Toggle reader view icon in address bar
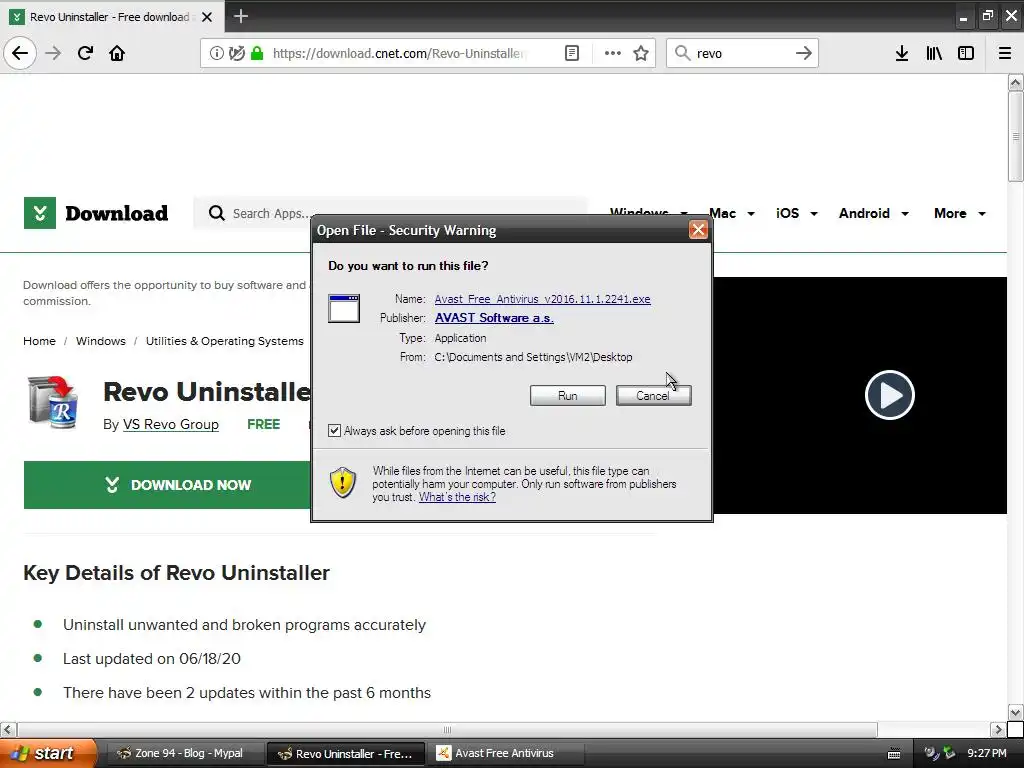 571,53
